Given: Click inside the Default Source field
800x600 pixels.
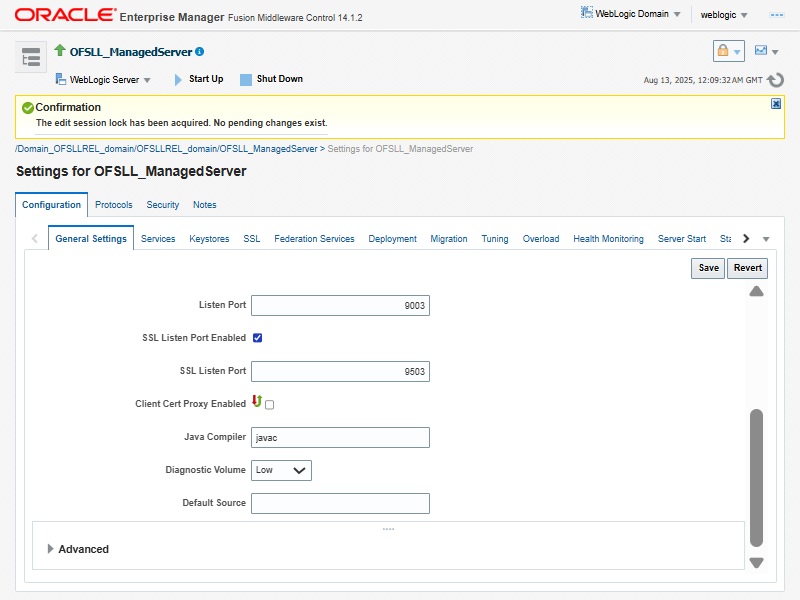Looking at the screenshot, I should pyautogui.click(x=340, y=503).
